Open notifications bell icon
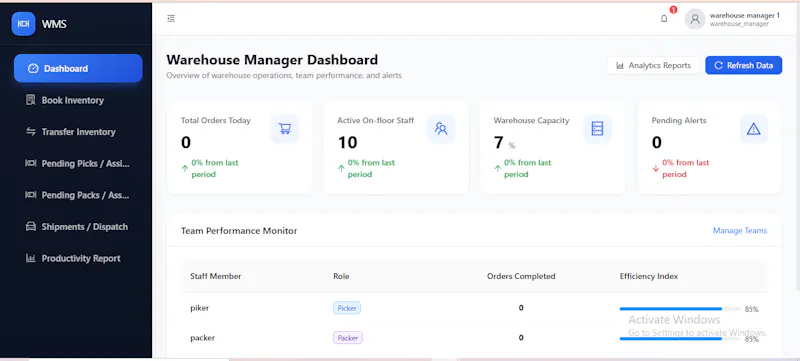The width and height of the screenshot is (800, 361). pos(664,19)
